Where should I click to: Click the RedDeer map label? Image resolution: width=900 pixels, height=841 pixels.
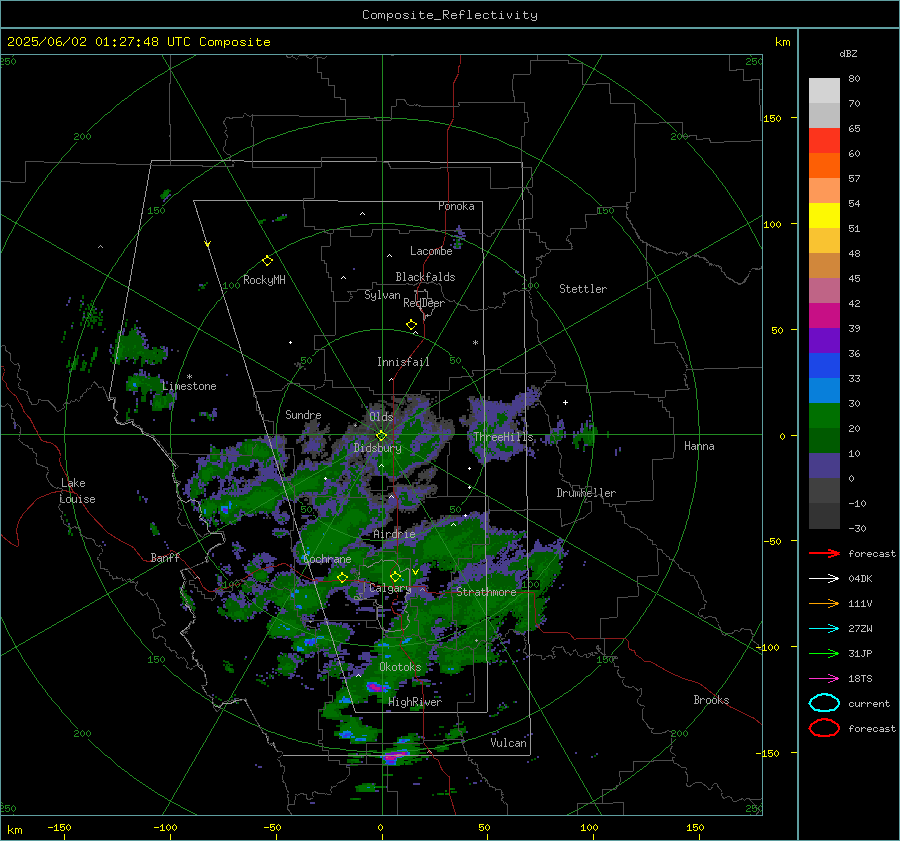click(424, 303)
